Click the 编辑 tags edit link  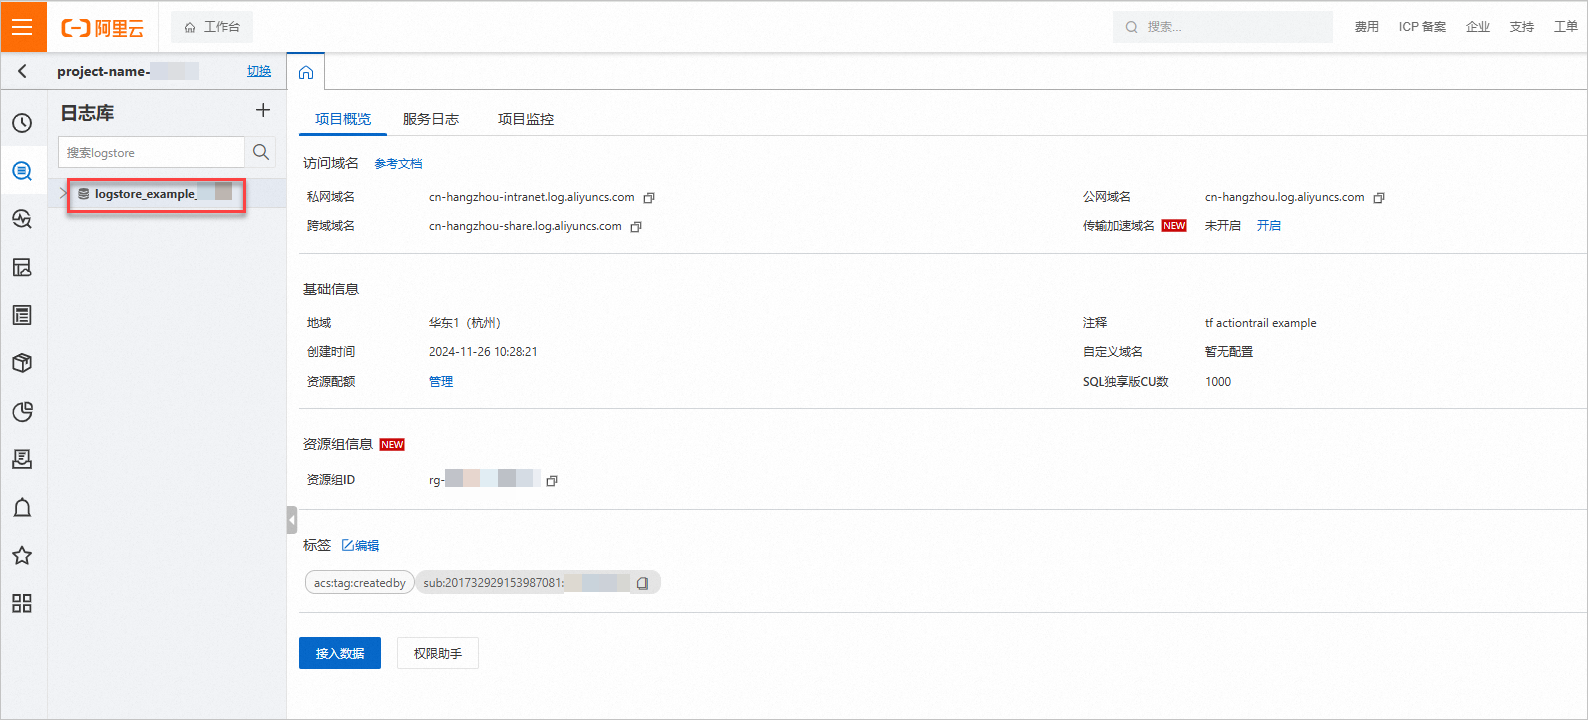pos(361,546)
